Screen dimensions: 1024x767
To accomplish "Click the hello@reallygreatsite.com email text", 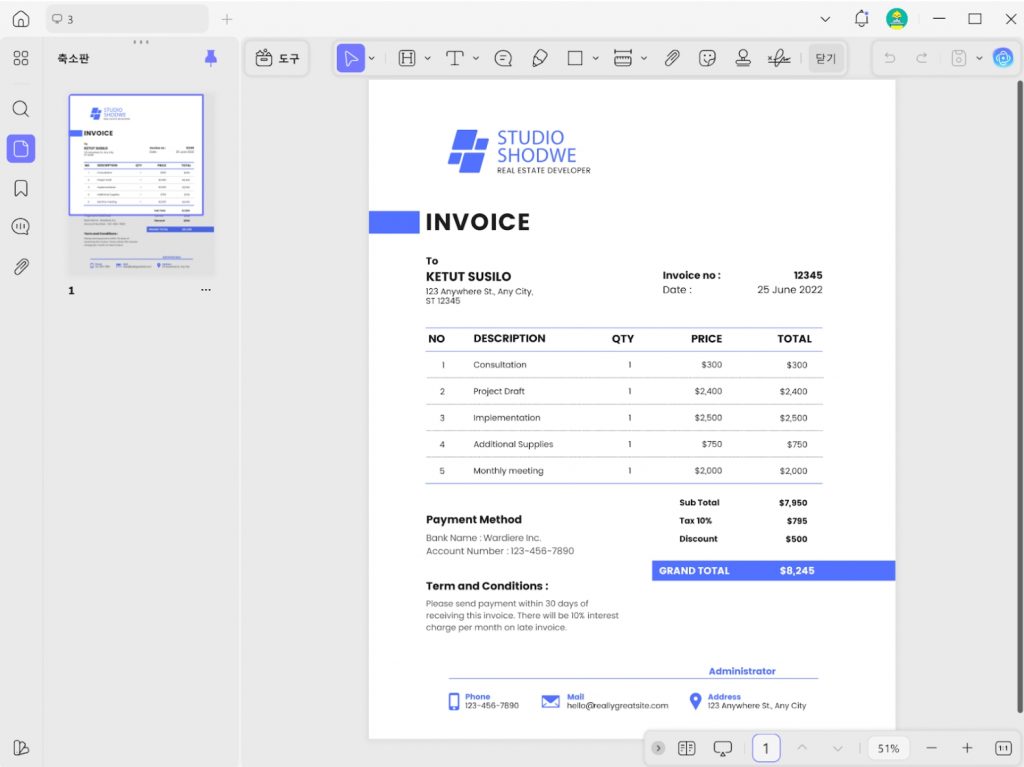I will point(617,706).
